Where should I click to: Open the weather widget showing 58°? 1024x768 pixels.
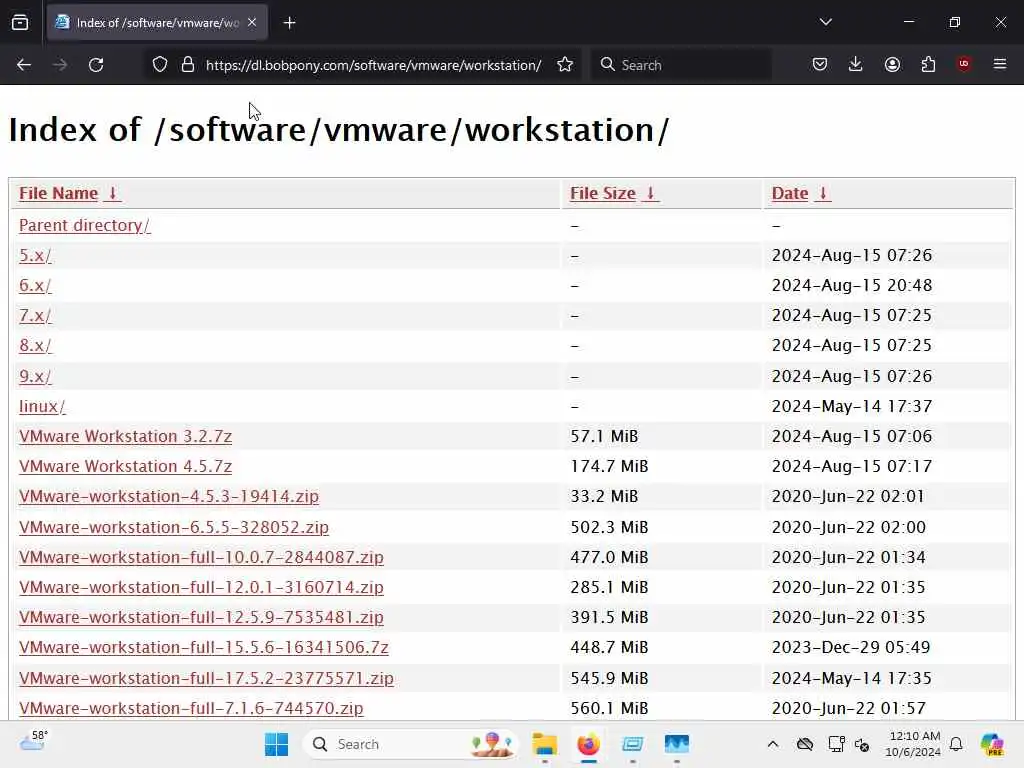34,741
